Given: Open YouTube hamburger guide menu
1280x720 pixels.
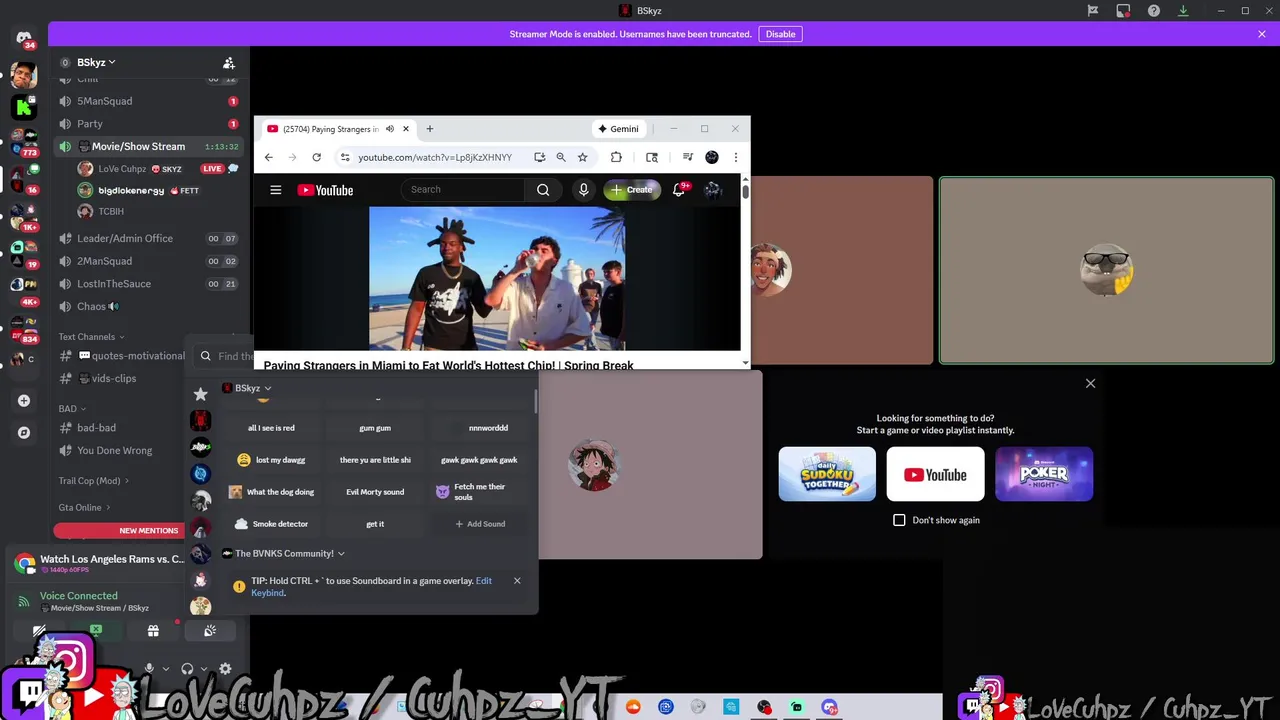Looking at the screenshot, I should point(275,190).
